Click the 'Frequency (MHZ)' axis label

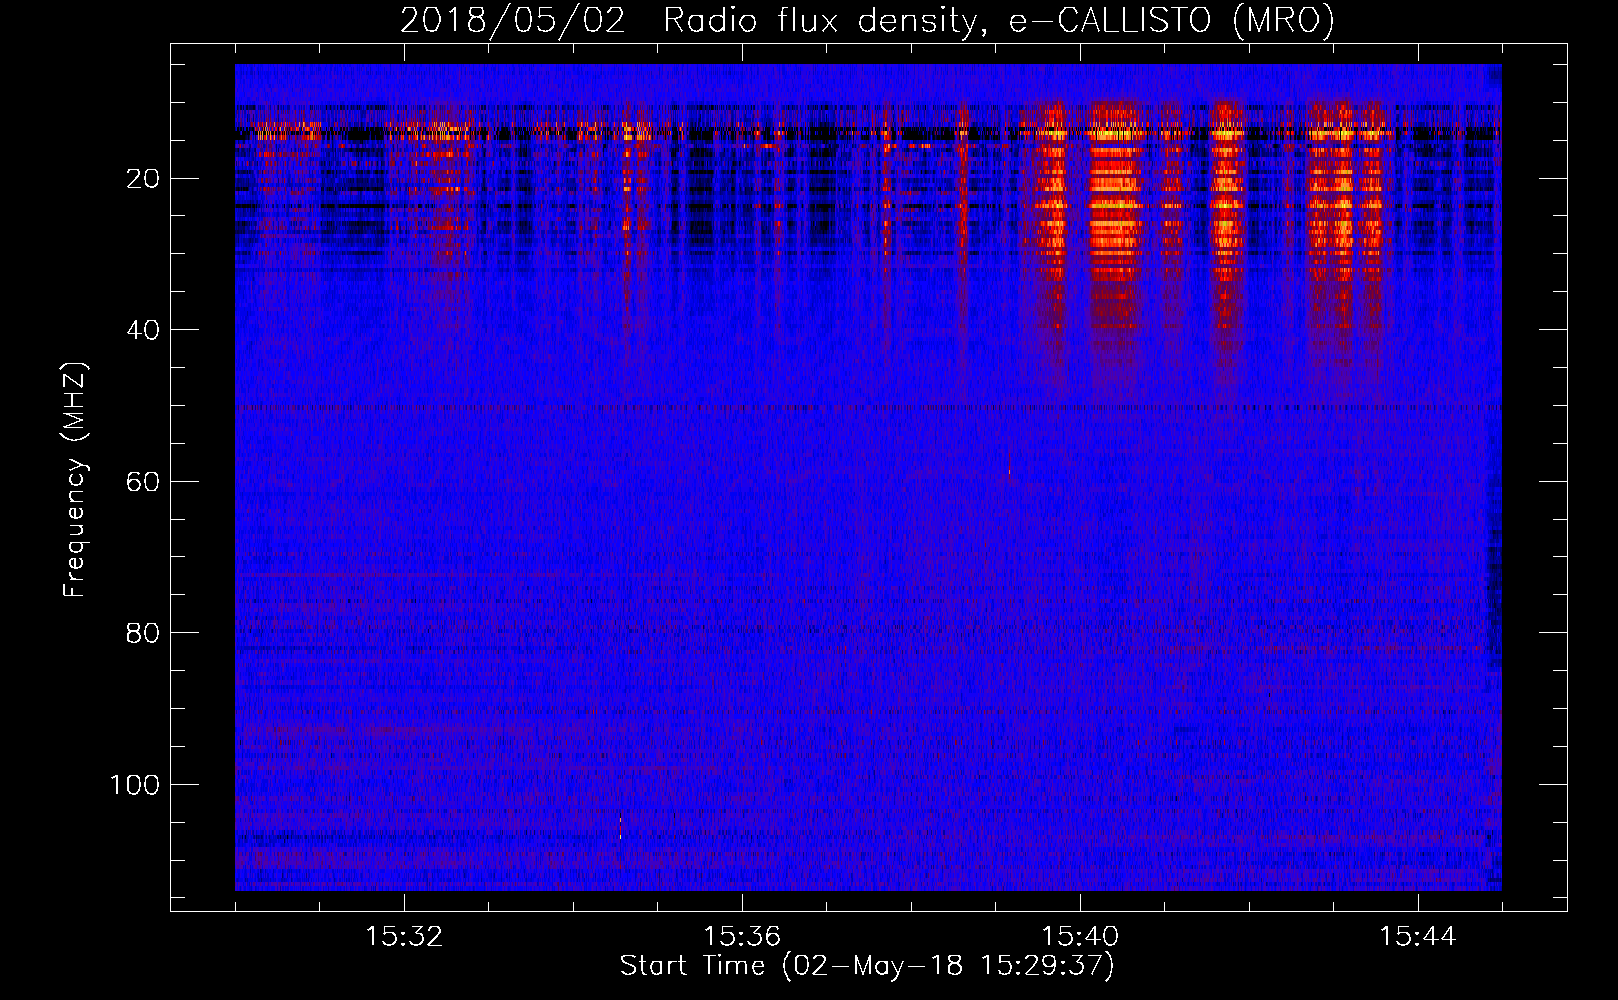75,480
